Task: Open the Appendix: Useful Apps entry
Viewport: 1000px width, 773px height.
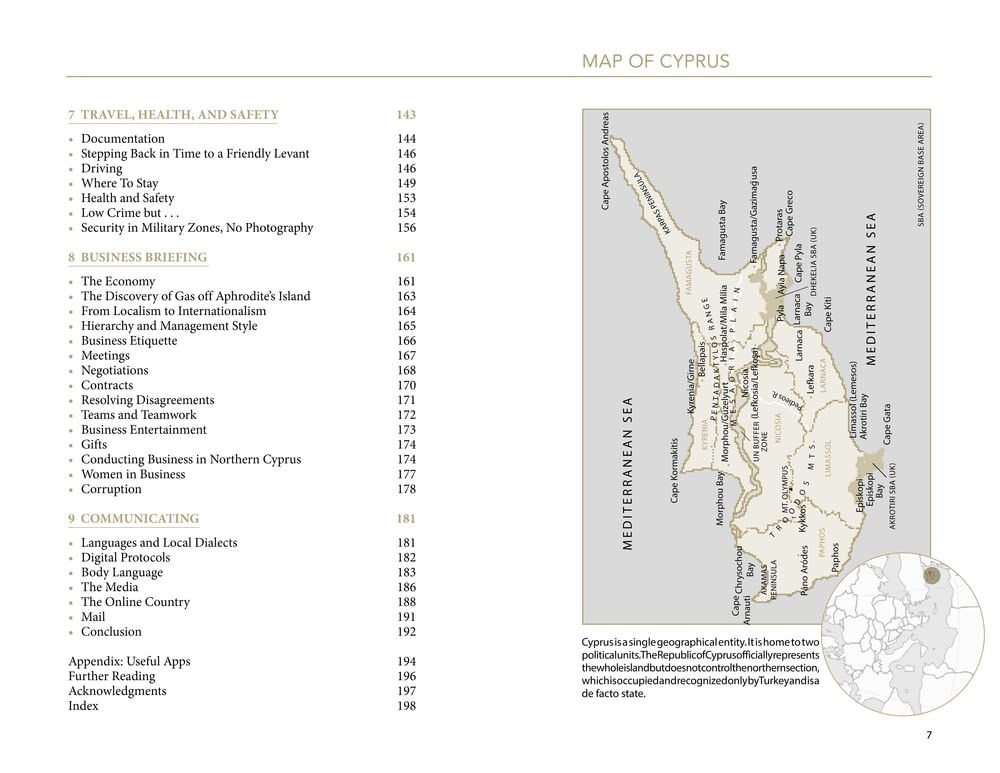Action: point(129,662)
